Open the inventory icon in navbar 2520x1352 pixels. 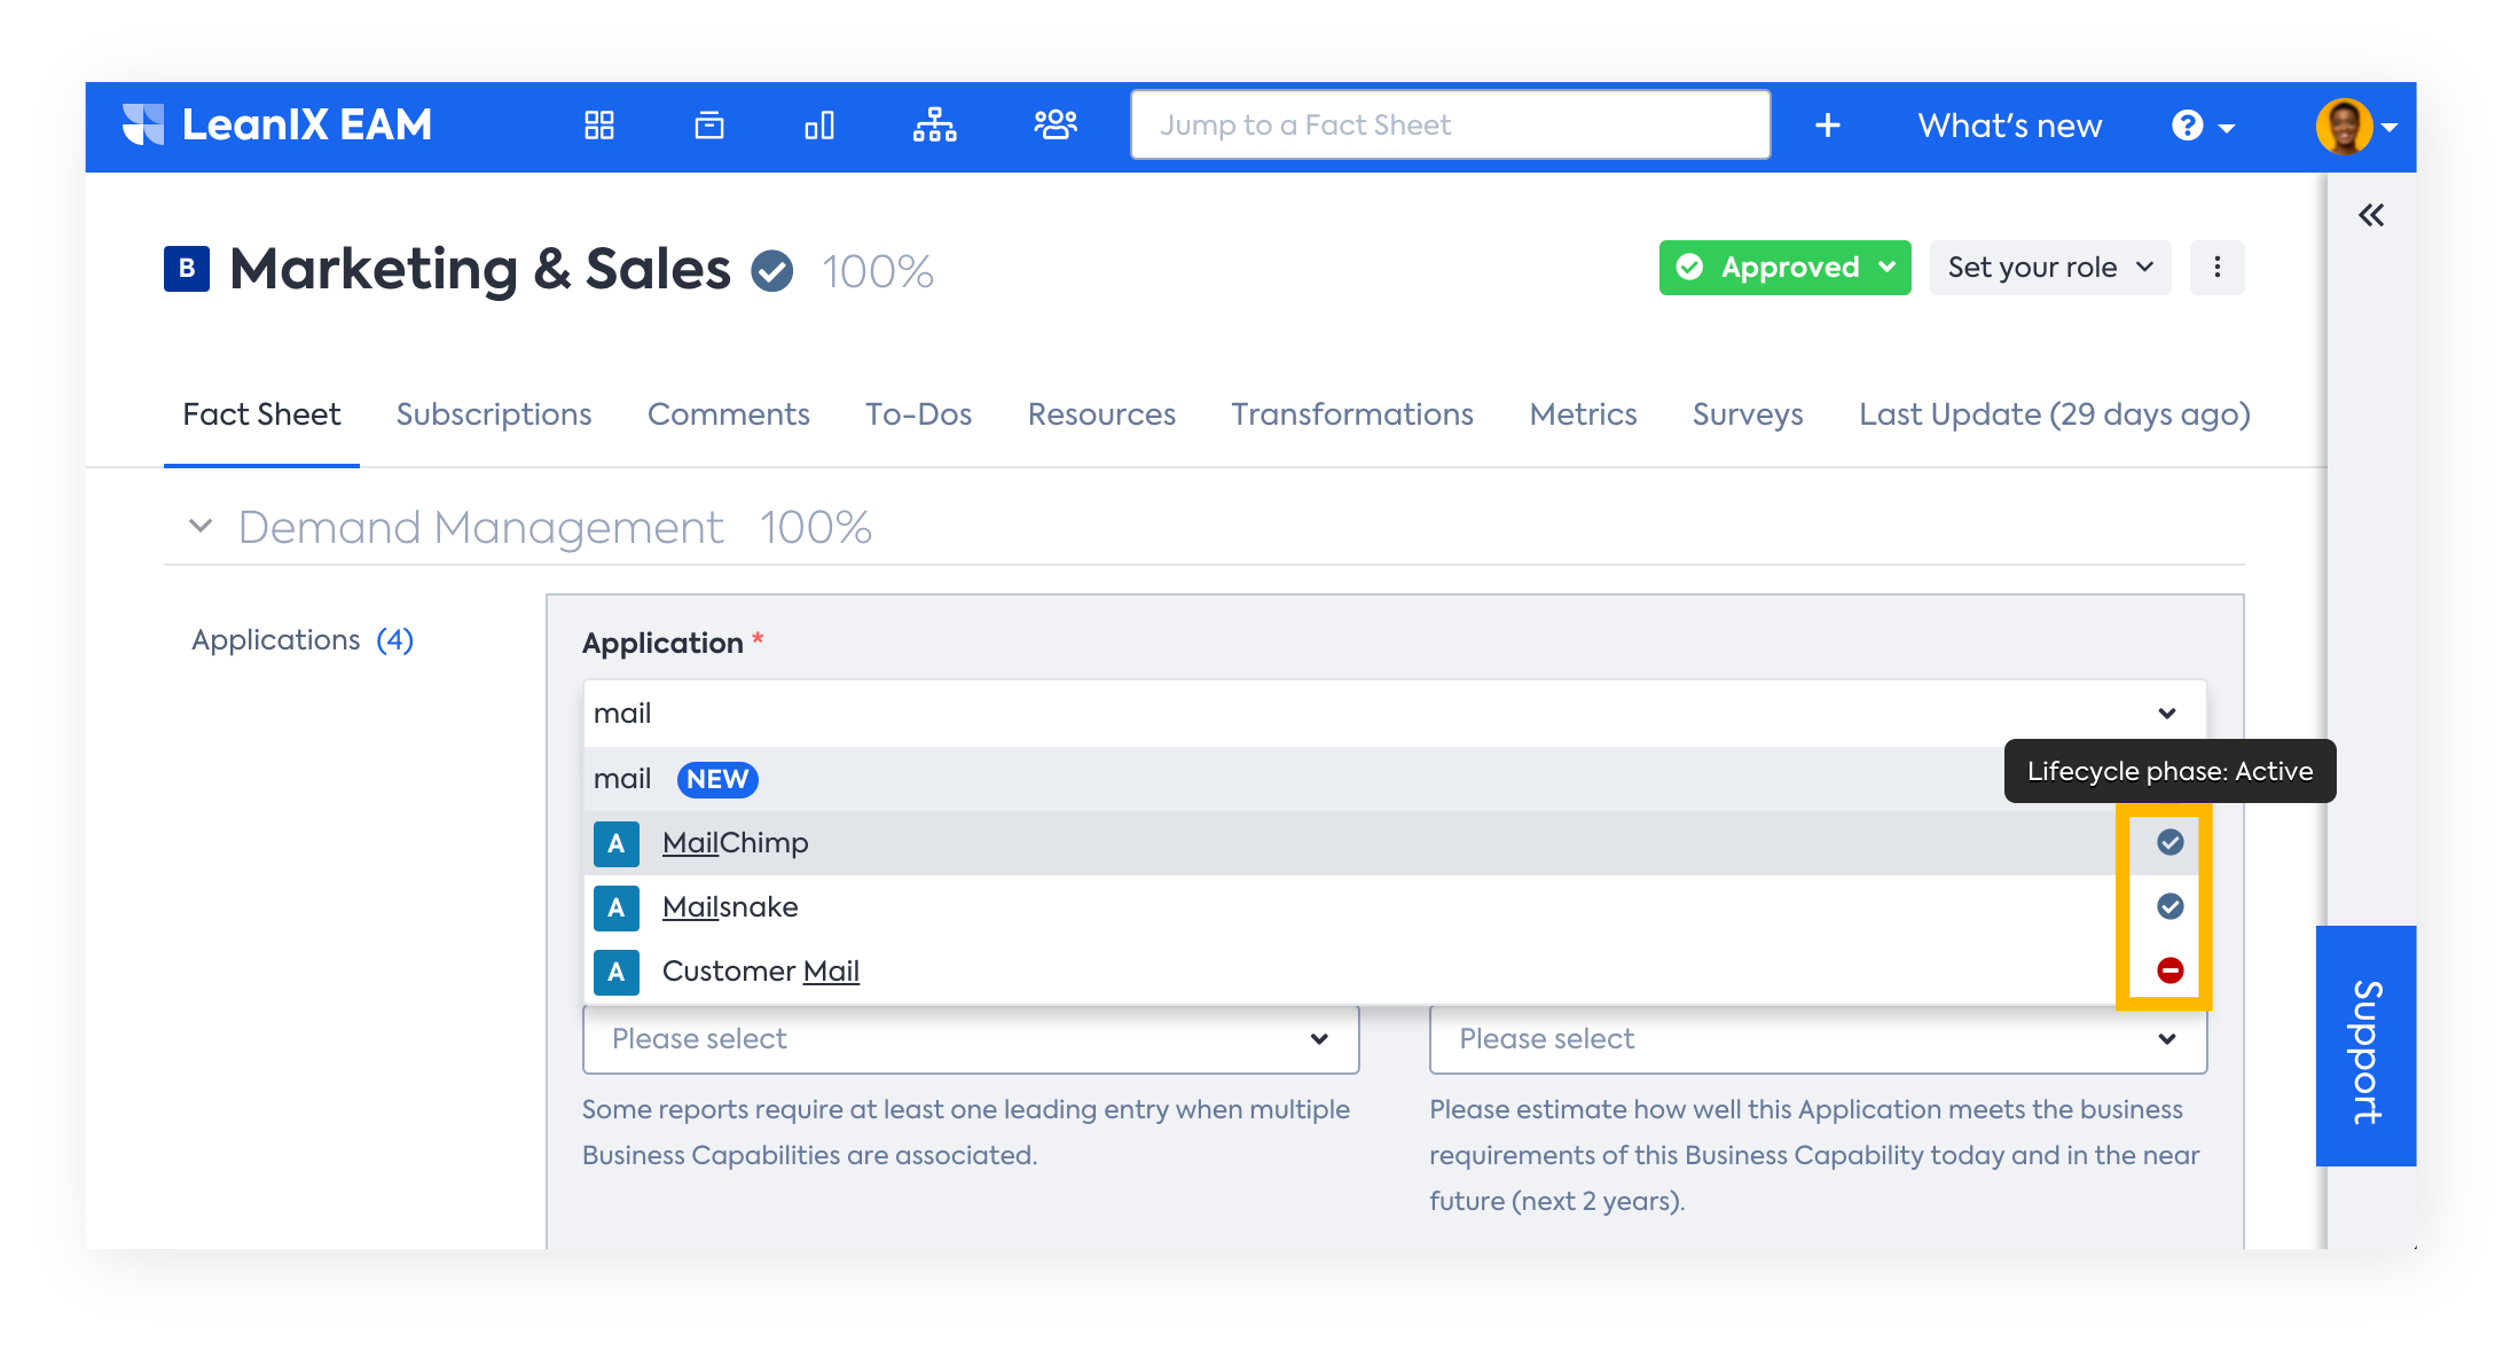pyautogui.click(x=709, y=125)
